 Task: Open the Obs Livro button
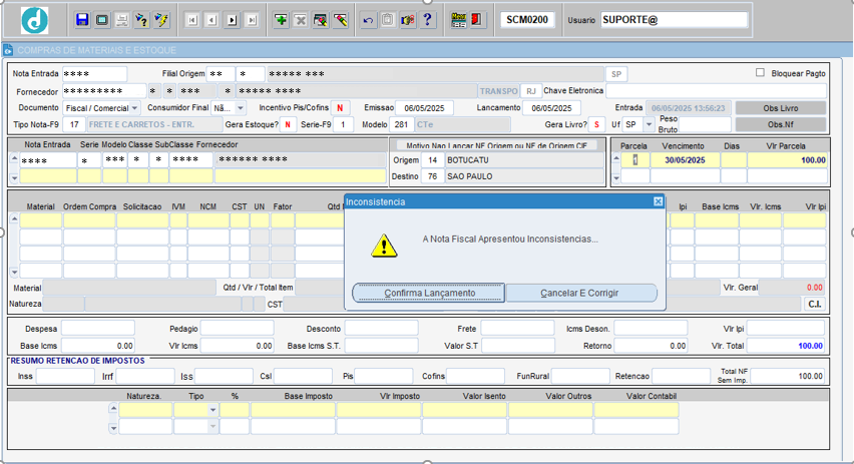(x=780, y=108)
